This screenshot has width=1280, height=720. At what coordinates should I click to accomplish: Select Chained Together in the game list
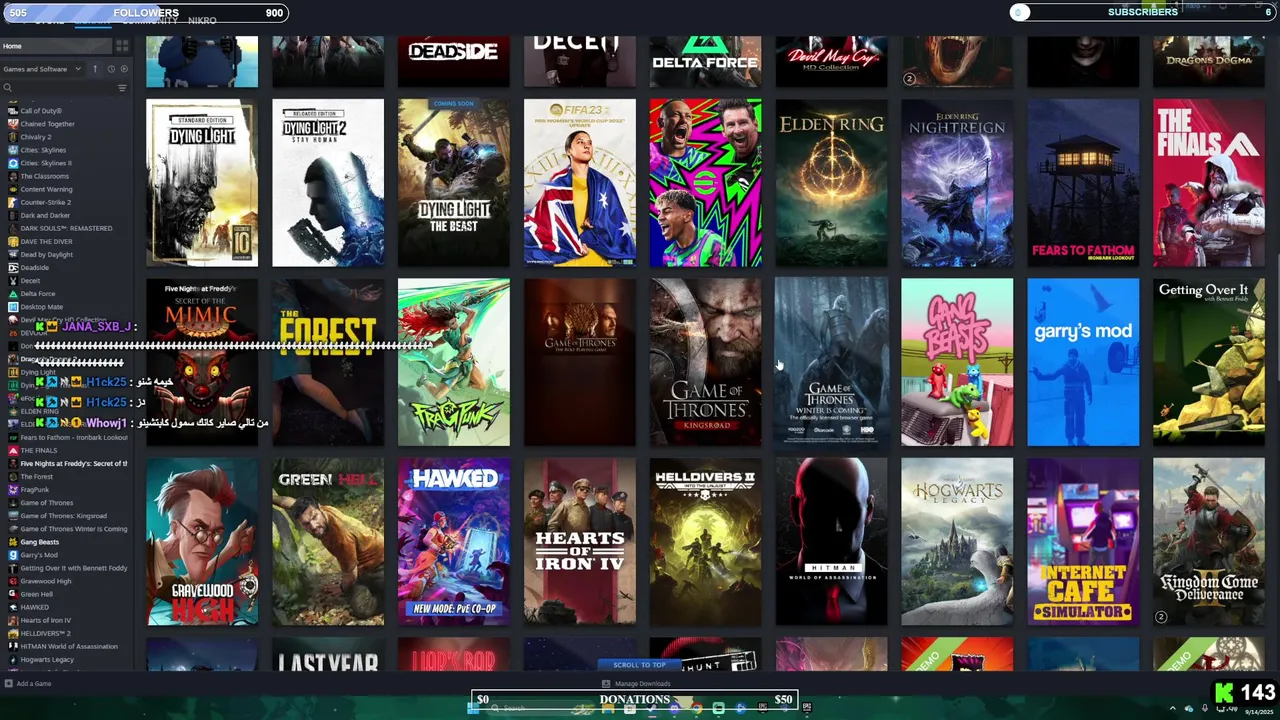(47, 124)
